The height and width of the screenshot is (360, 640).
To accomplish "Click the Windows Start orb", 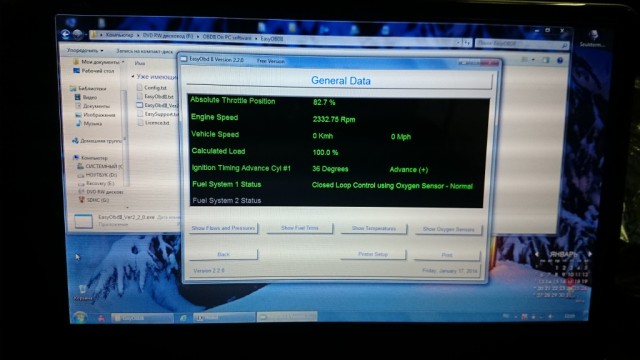I will [79, 317].
